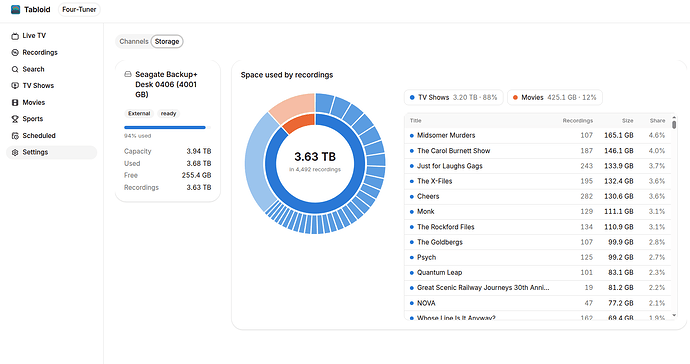Select Great Scenic Railway Journeys row
Image resolution: width=690 pixels, height=364 pixels.
538,288
